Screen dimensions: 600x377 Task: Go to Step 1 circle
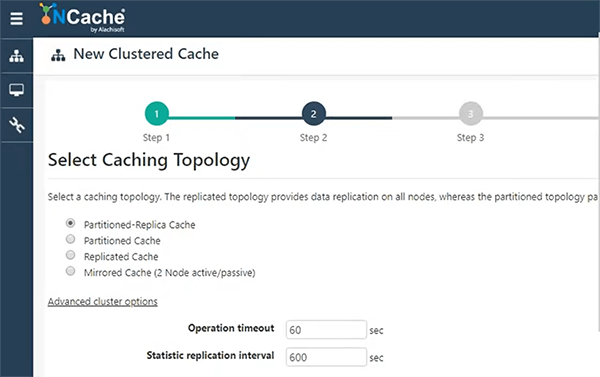coord(157,114)
